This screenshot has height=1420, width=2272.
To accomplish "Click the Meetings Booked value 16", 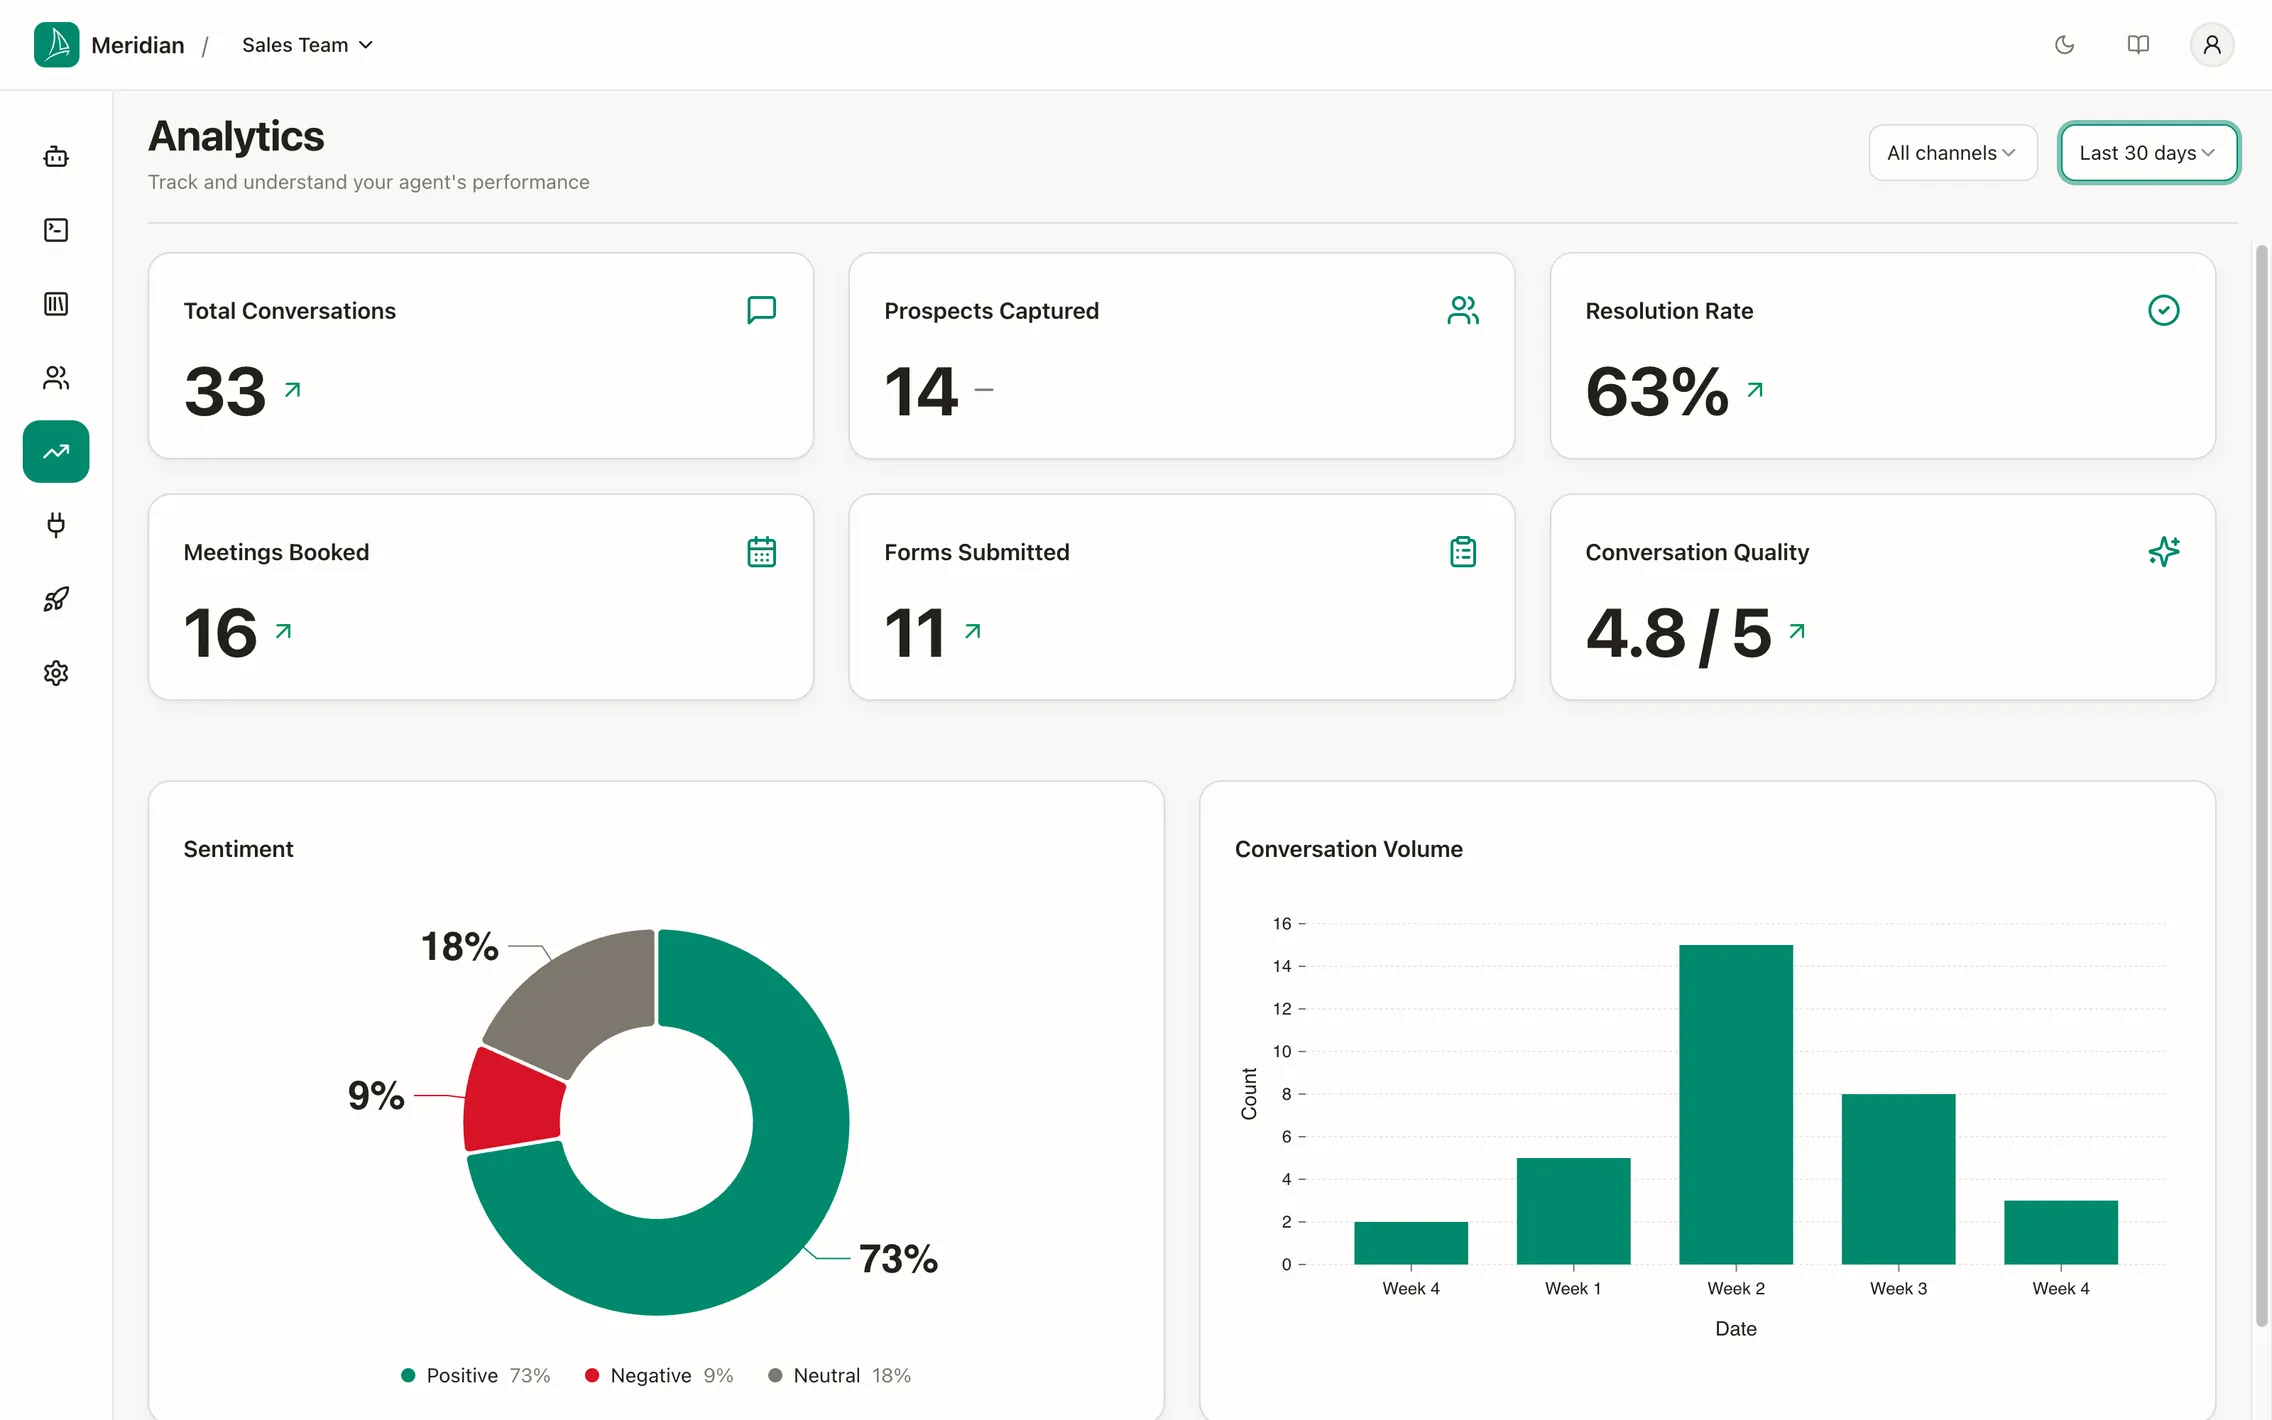I will pyautogui.click(x=220, y=633).
